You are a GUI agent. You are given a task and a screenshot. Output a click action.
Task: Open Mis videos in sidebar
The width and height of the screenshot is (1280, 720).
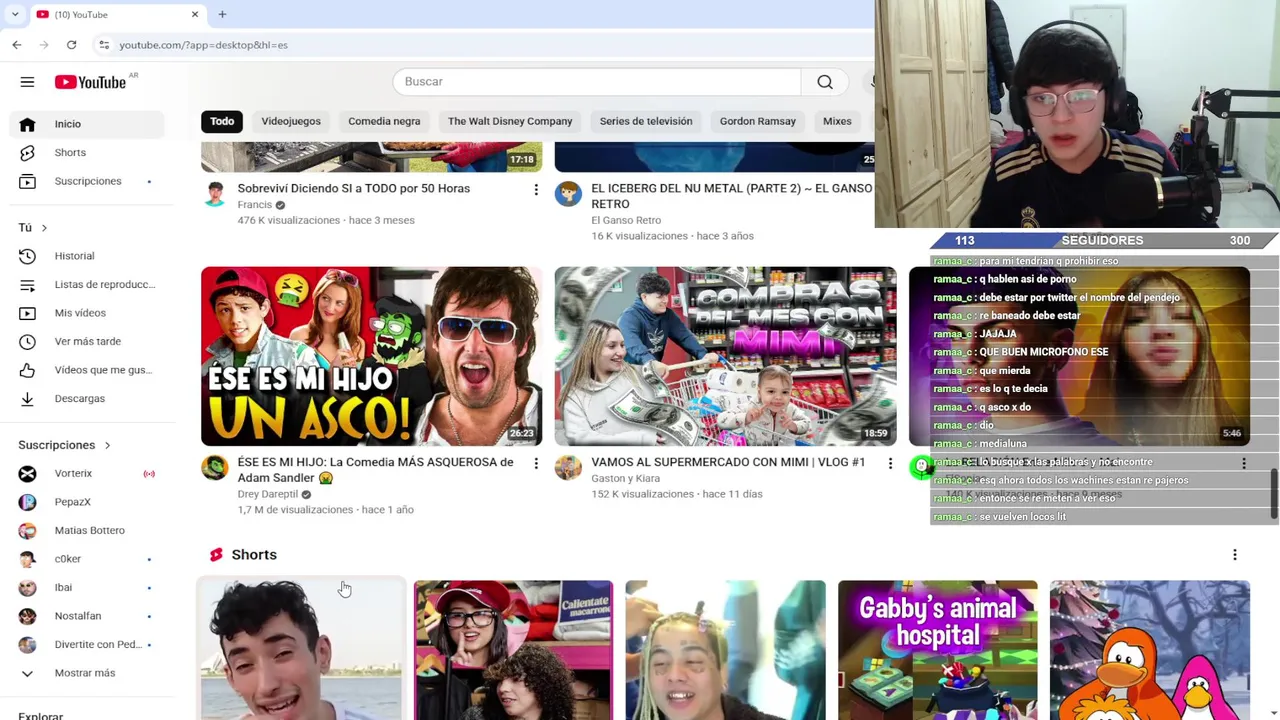point(87,313)
